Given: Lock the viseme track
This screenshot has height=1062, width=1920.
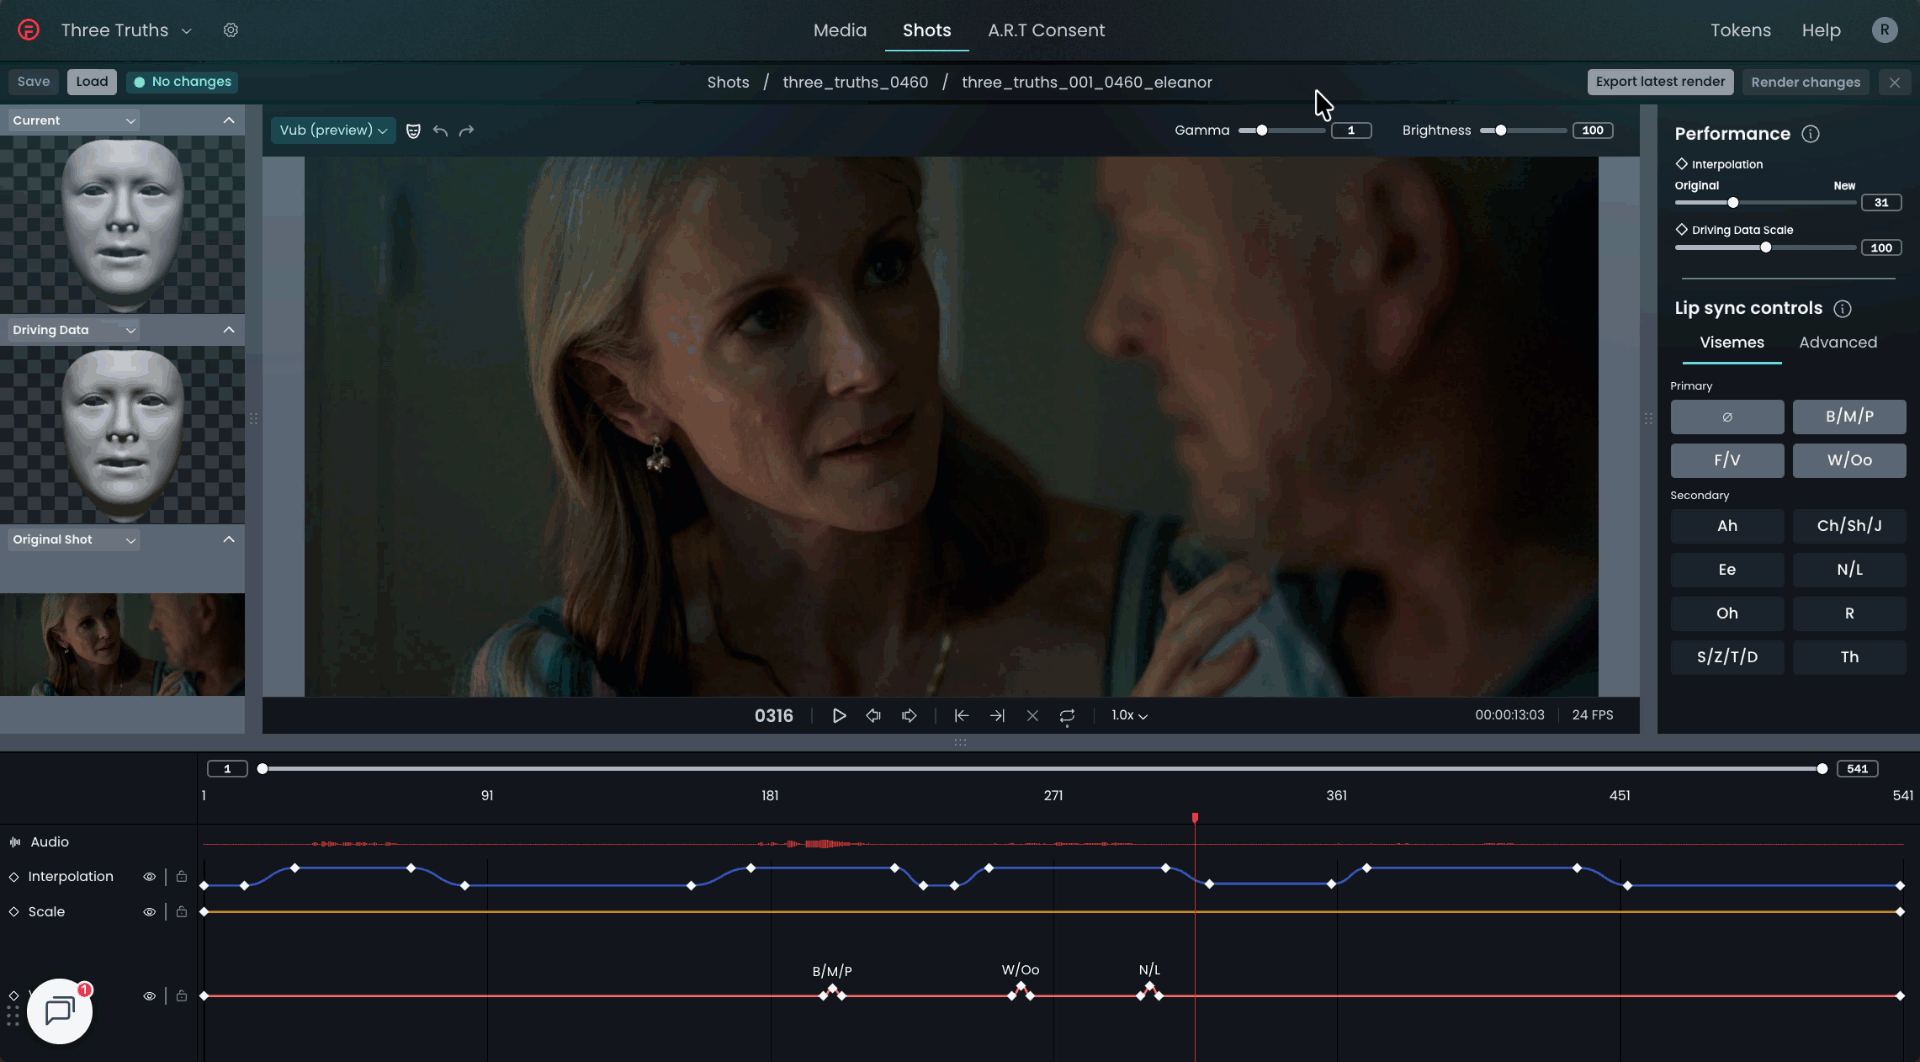Looking at the screenshot, I should point(181,996).
